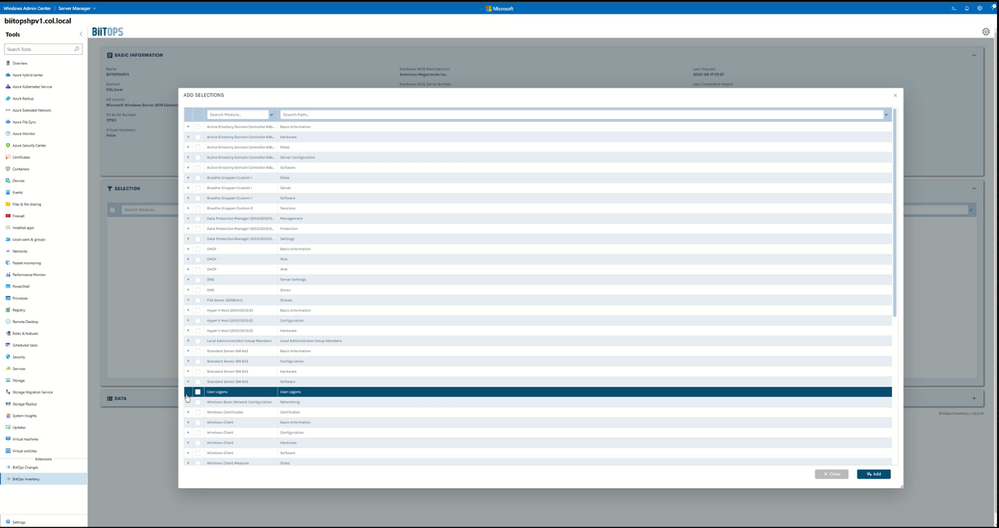Open System Insights tool
The width and height of the screenshot is (999, 528).
pos(24,416)
